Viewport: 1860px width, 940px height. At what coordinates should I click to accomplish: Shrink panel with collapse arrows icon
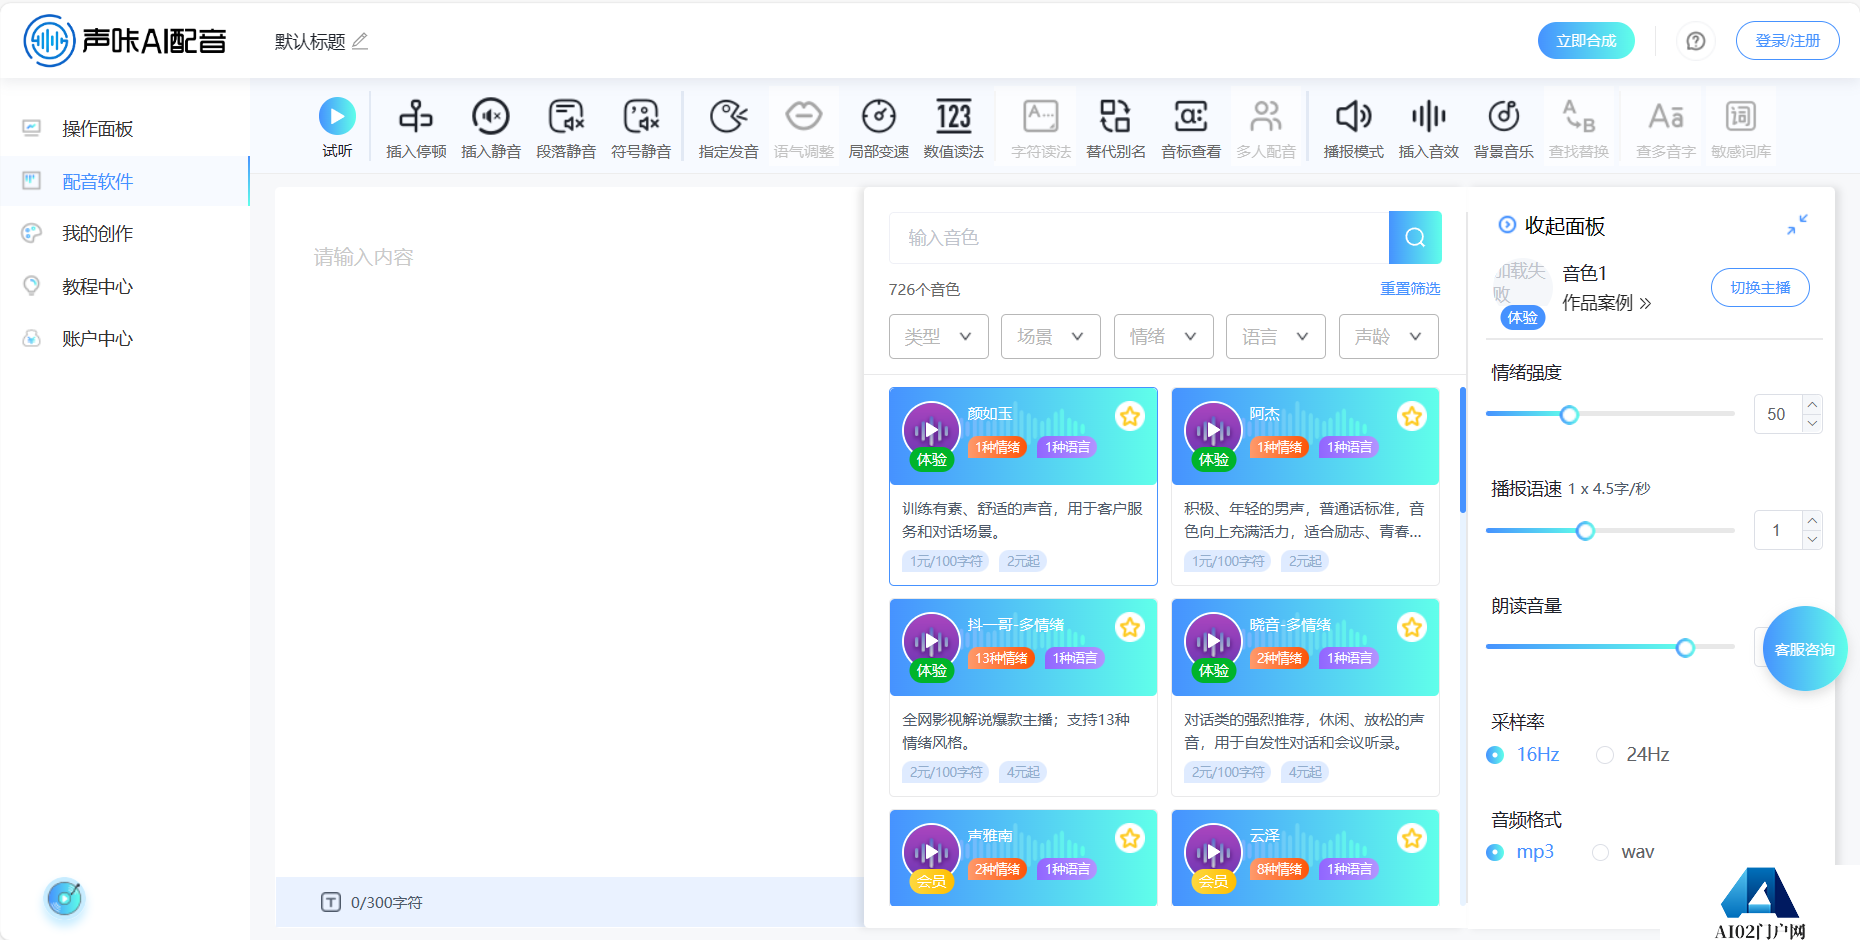(x=1797, y=225)
